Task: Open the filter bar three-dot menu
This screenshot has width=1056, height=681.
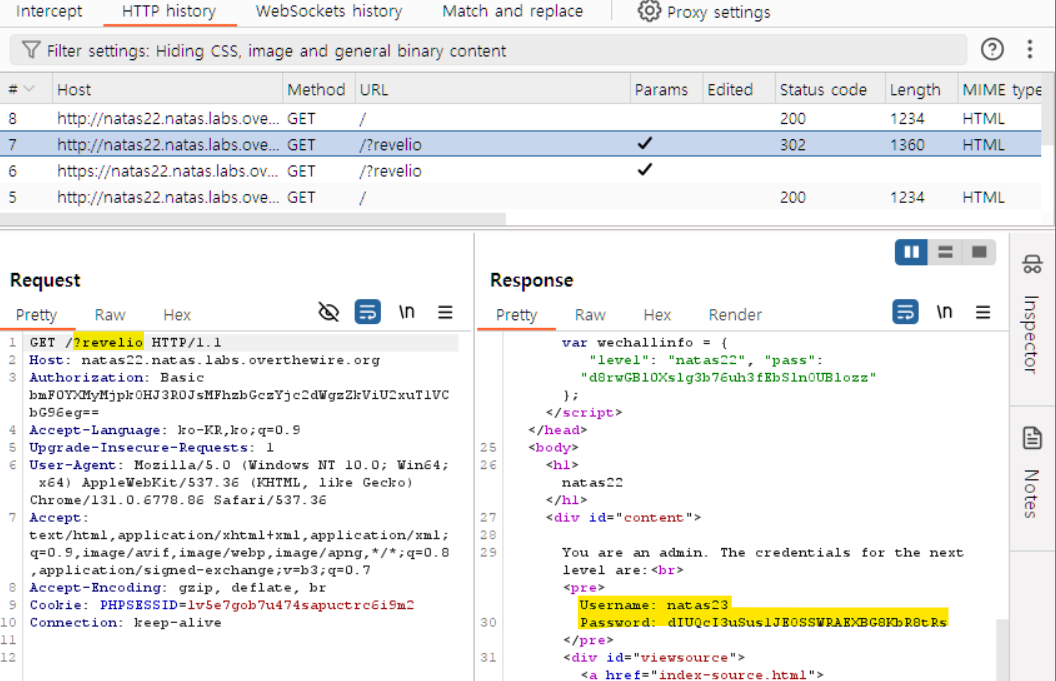Action: tap(1029, 49)
